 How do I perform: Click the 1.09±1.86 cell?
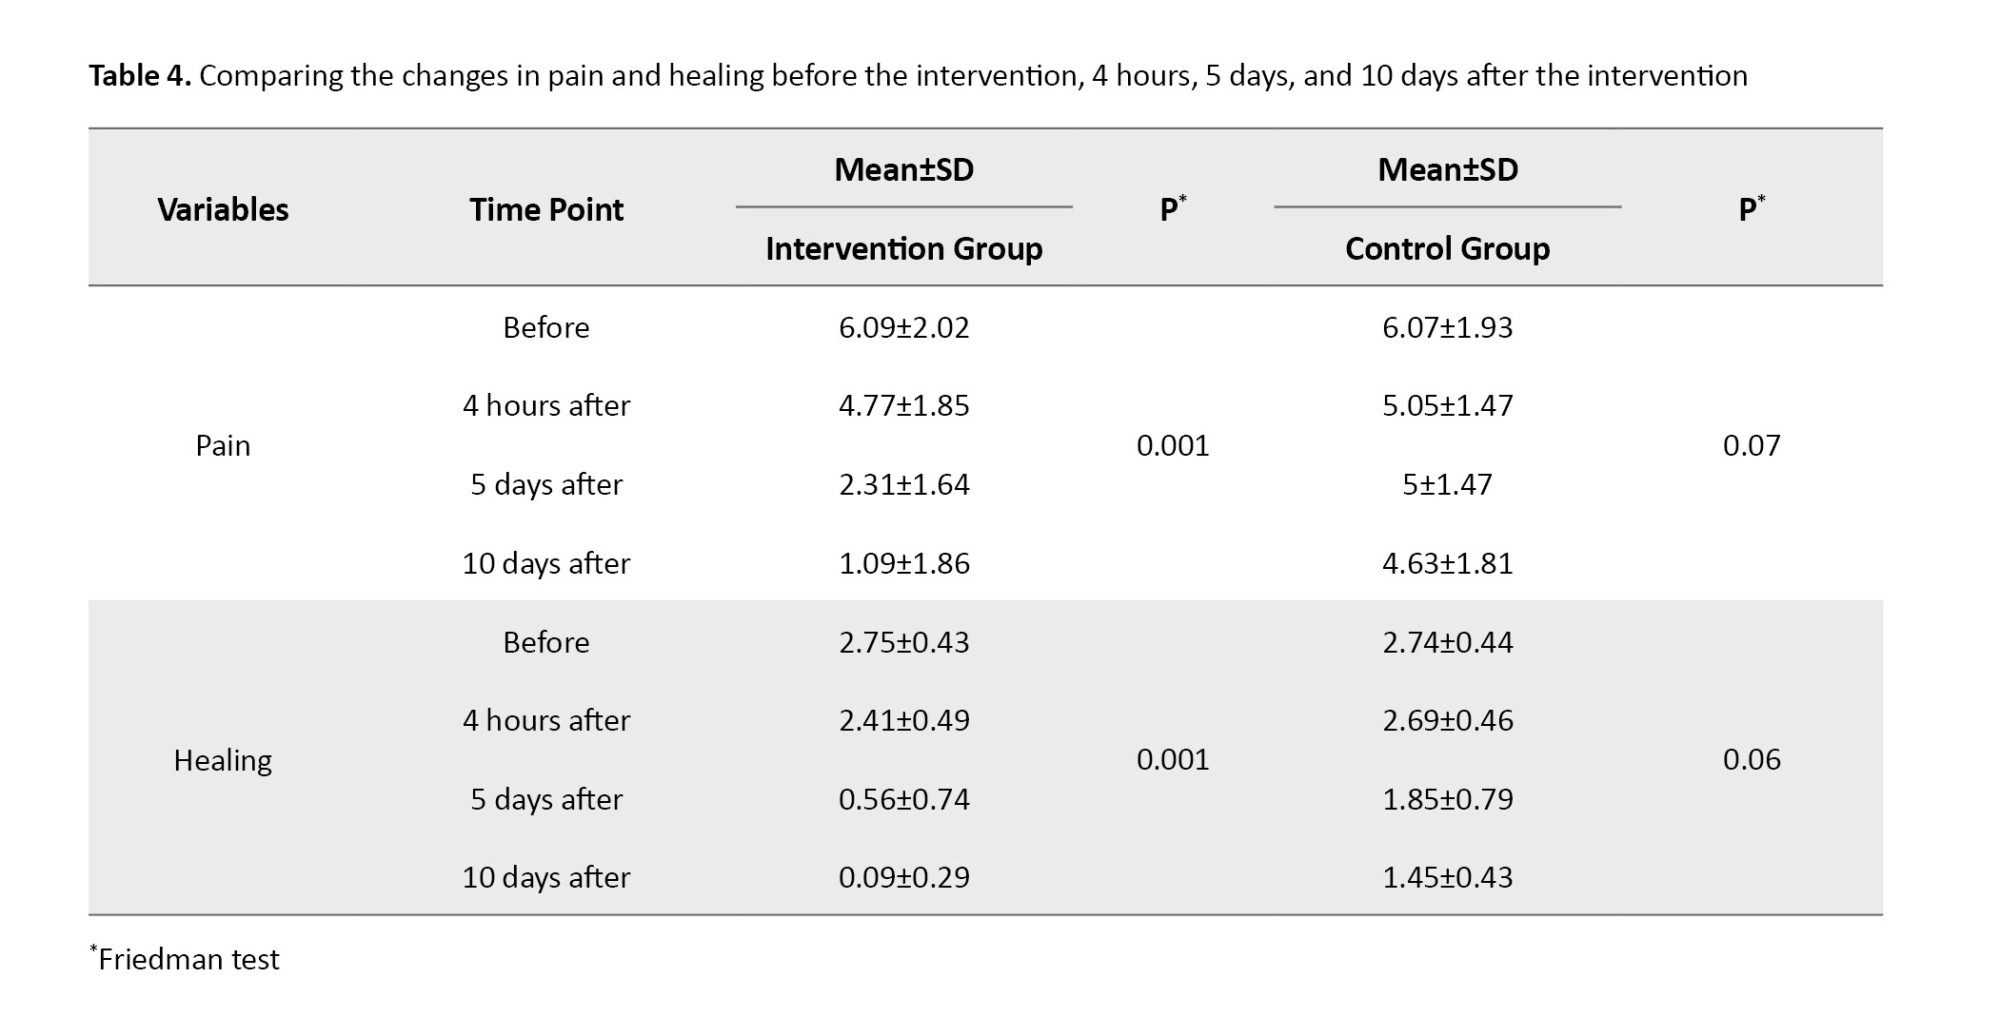pyautogui.click(x=904, y=563)
